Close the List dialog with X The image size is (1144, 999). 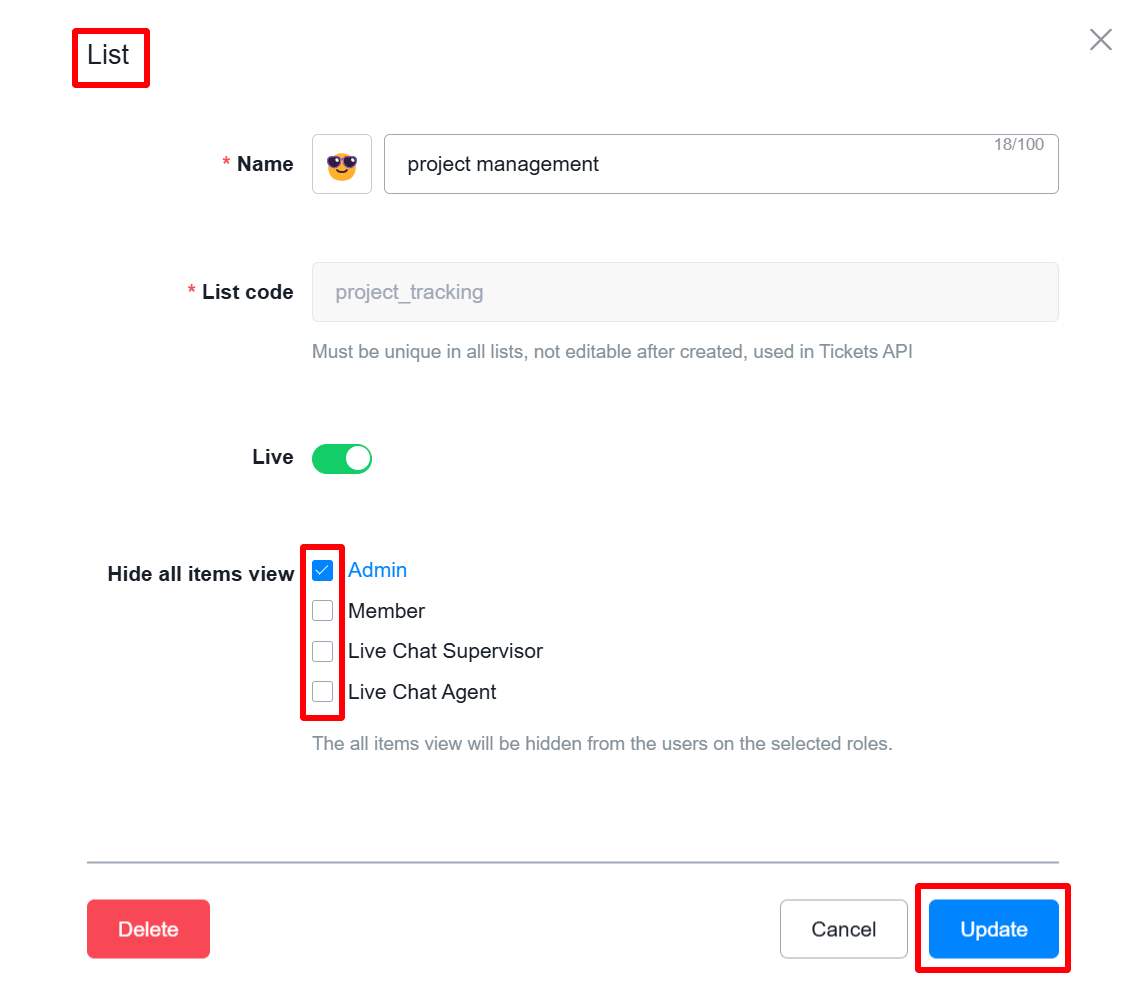click(1100, 39)
